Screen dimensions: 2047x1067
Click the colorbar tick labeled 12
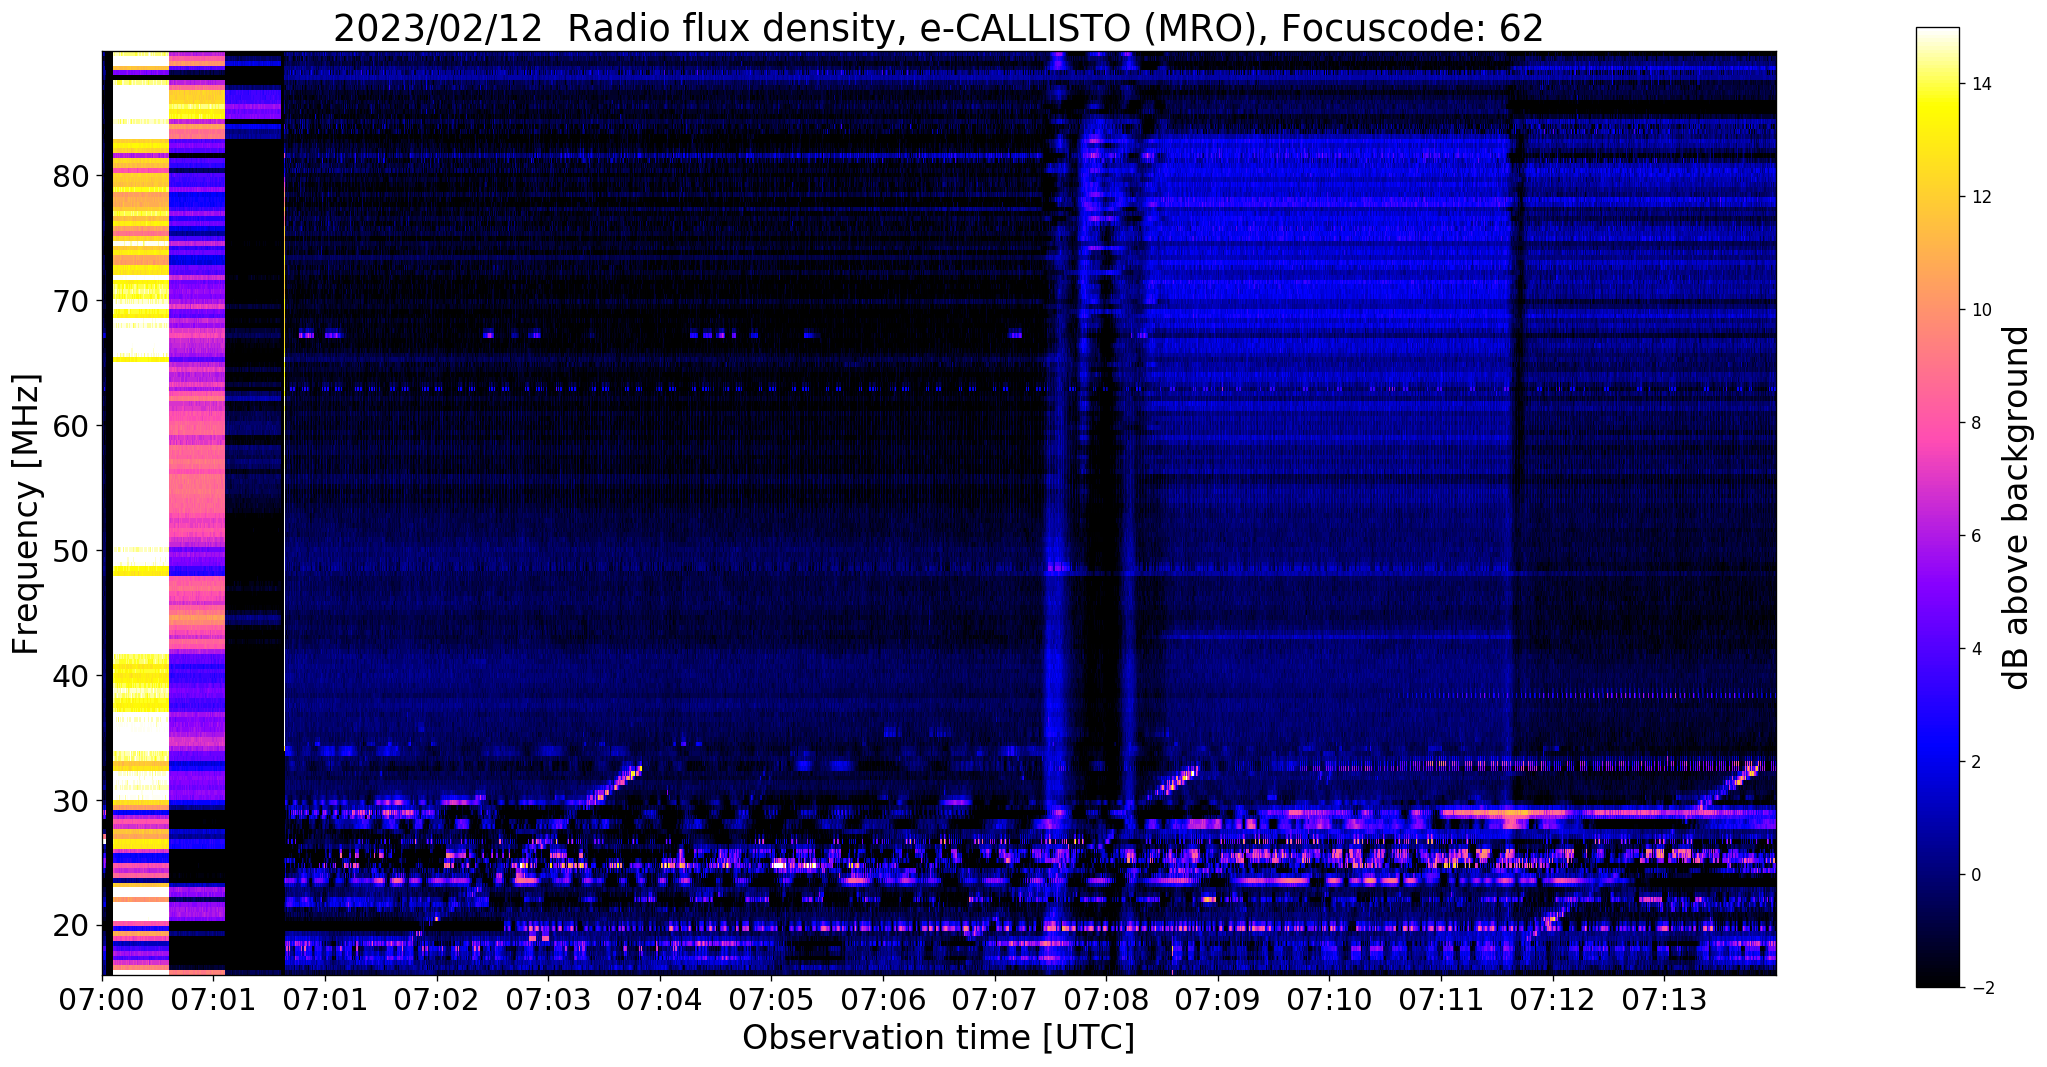(1980, 197)
